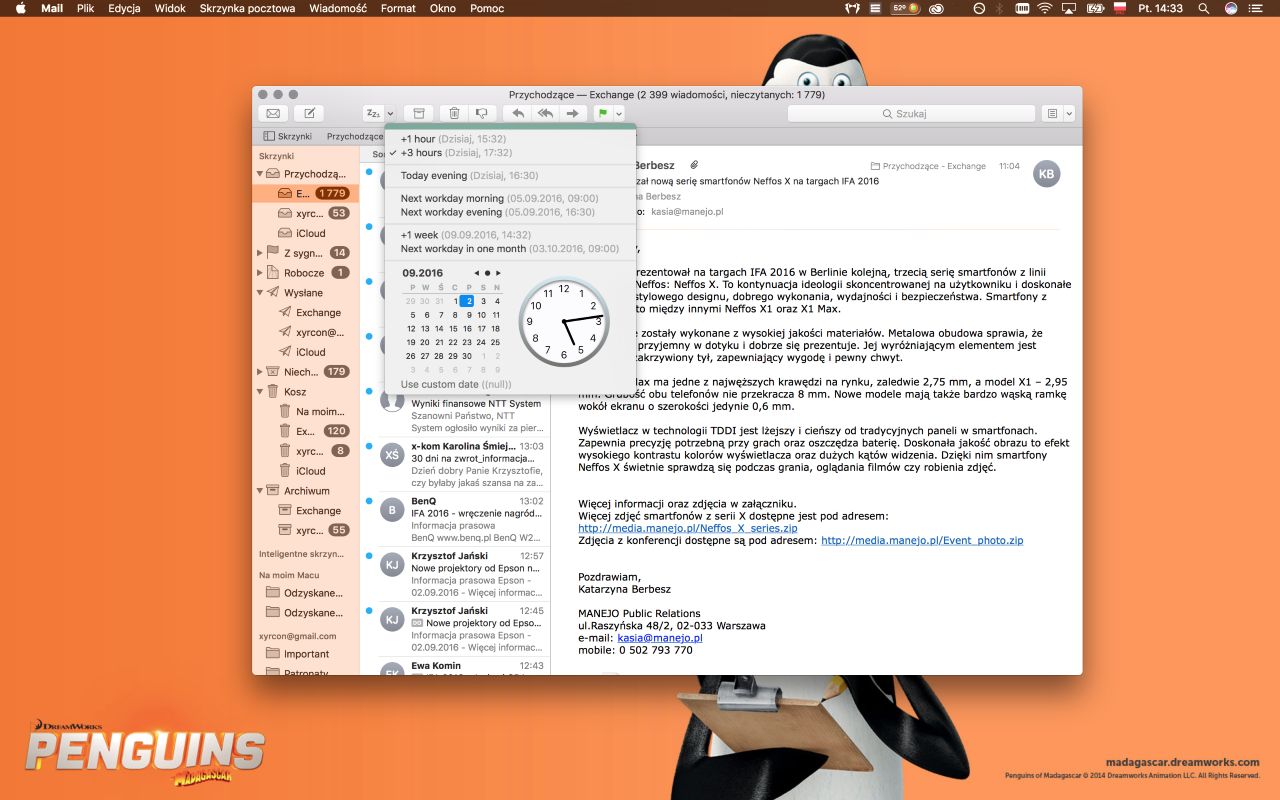Open the view options dropdown right of search
The image size is (1280, 800).
click(x=1069, y=114)
